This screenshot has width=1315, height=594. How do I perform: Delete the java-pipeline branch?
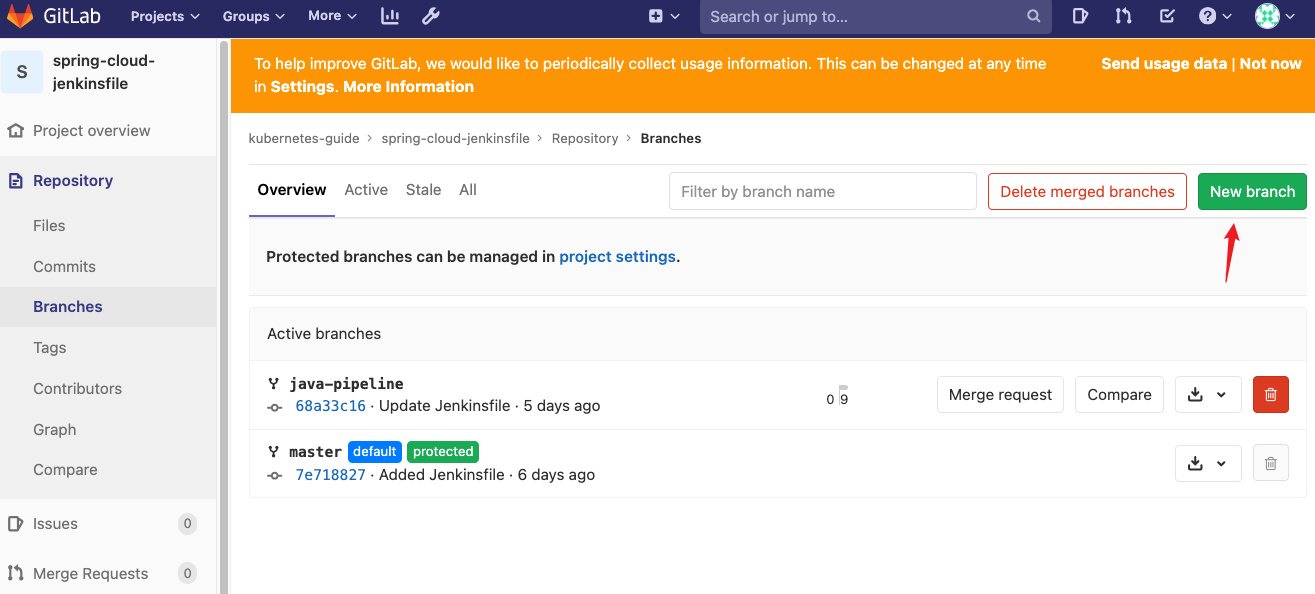click(x=1271, y=395)
